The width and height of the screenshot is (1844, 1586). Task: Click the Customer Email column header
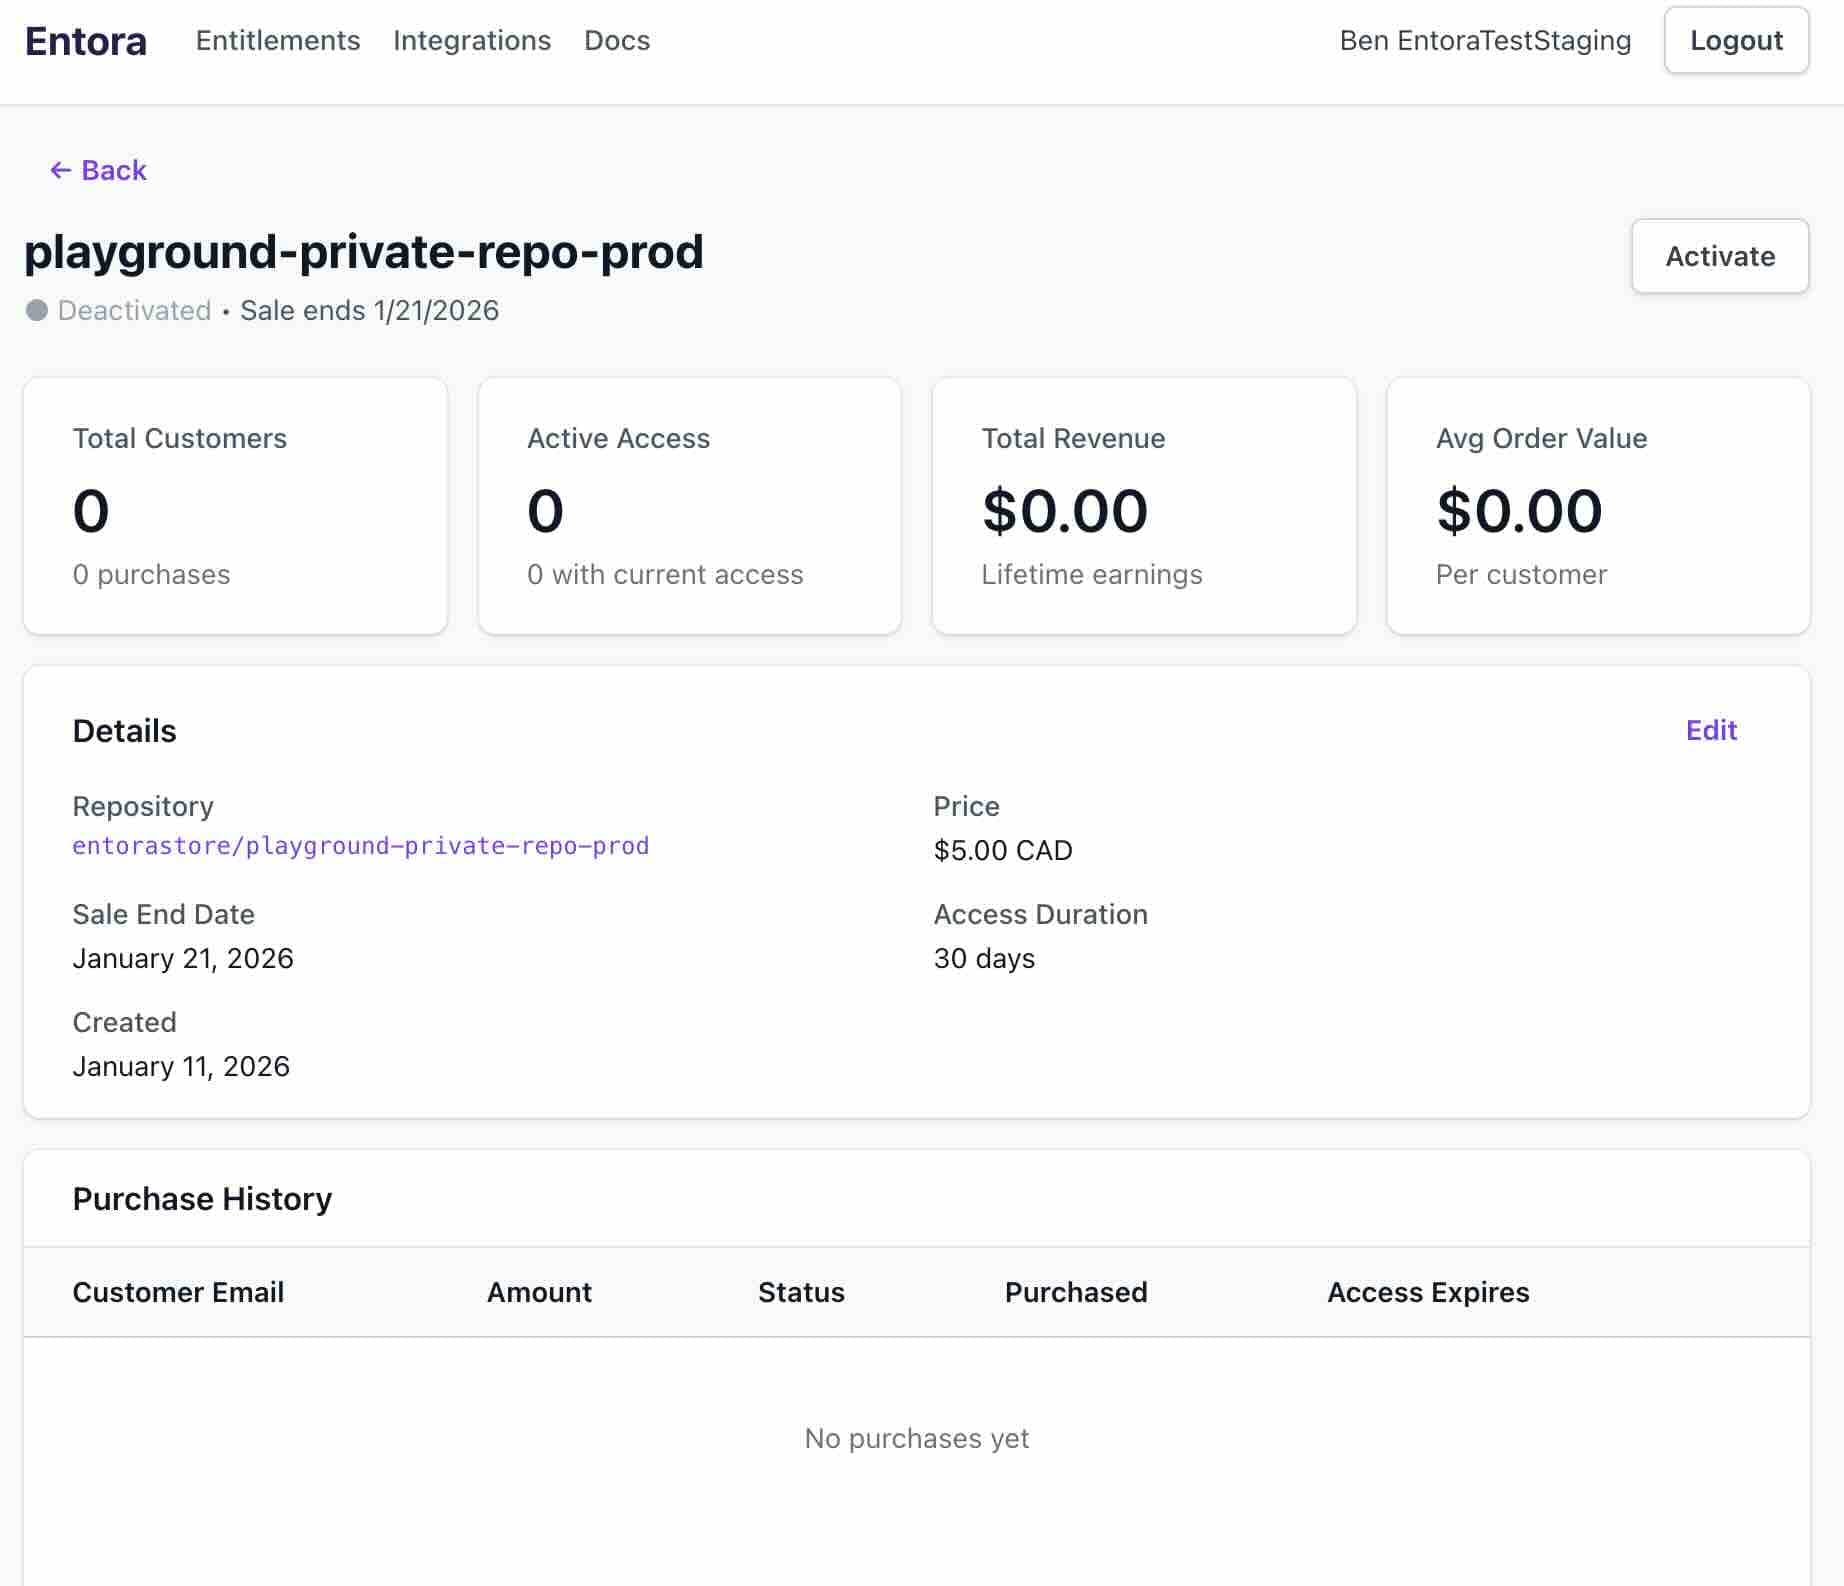coord(178,1292)
